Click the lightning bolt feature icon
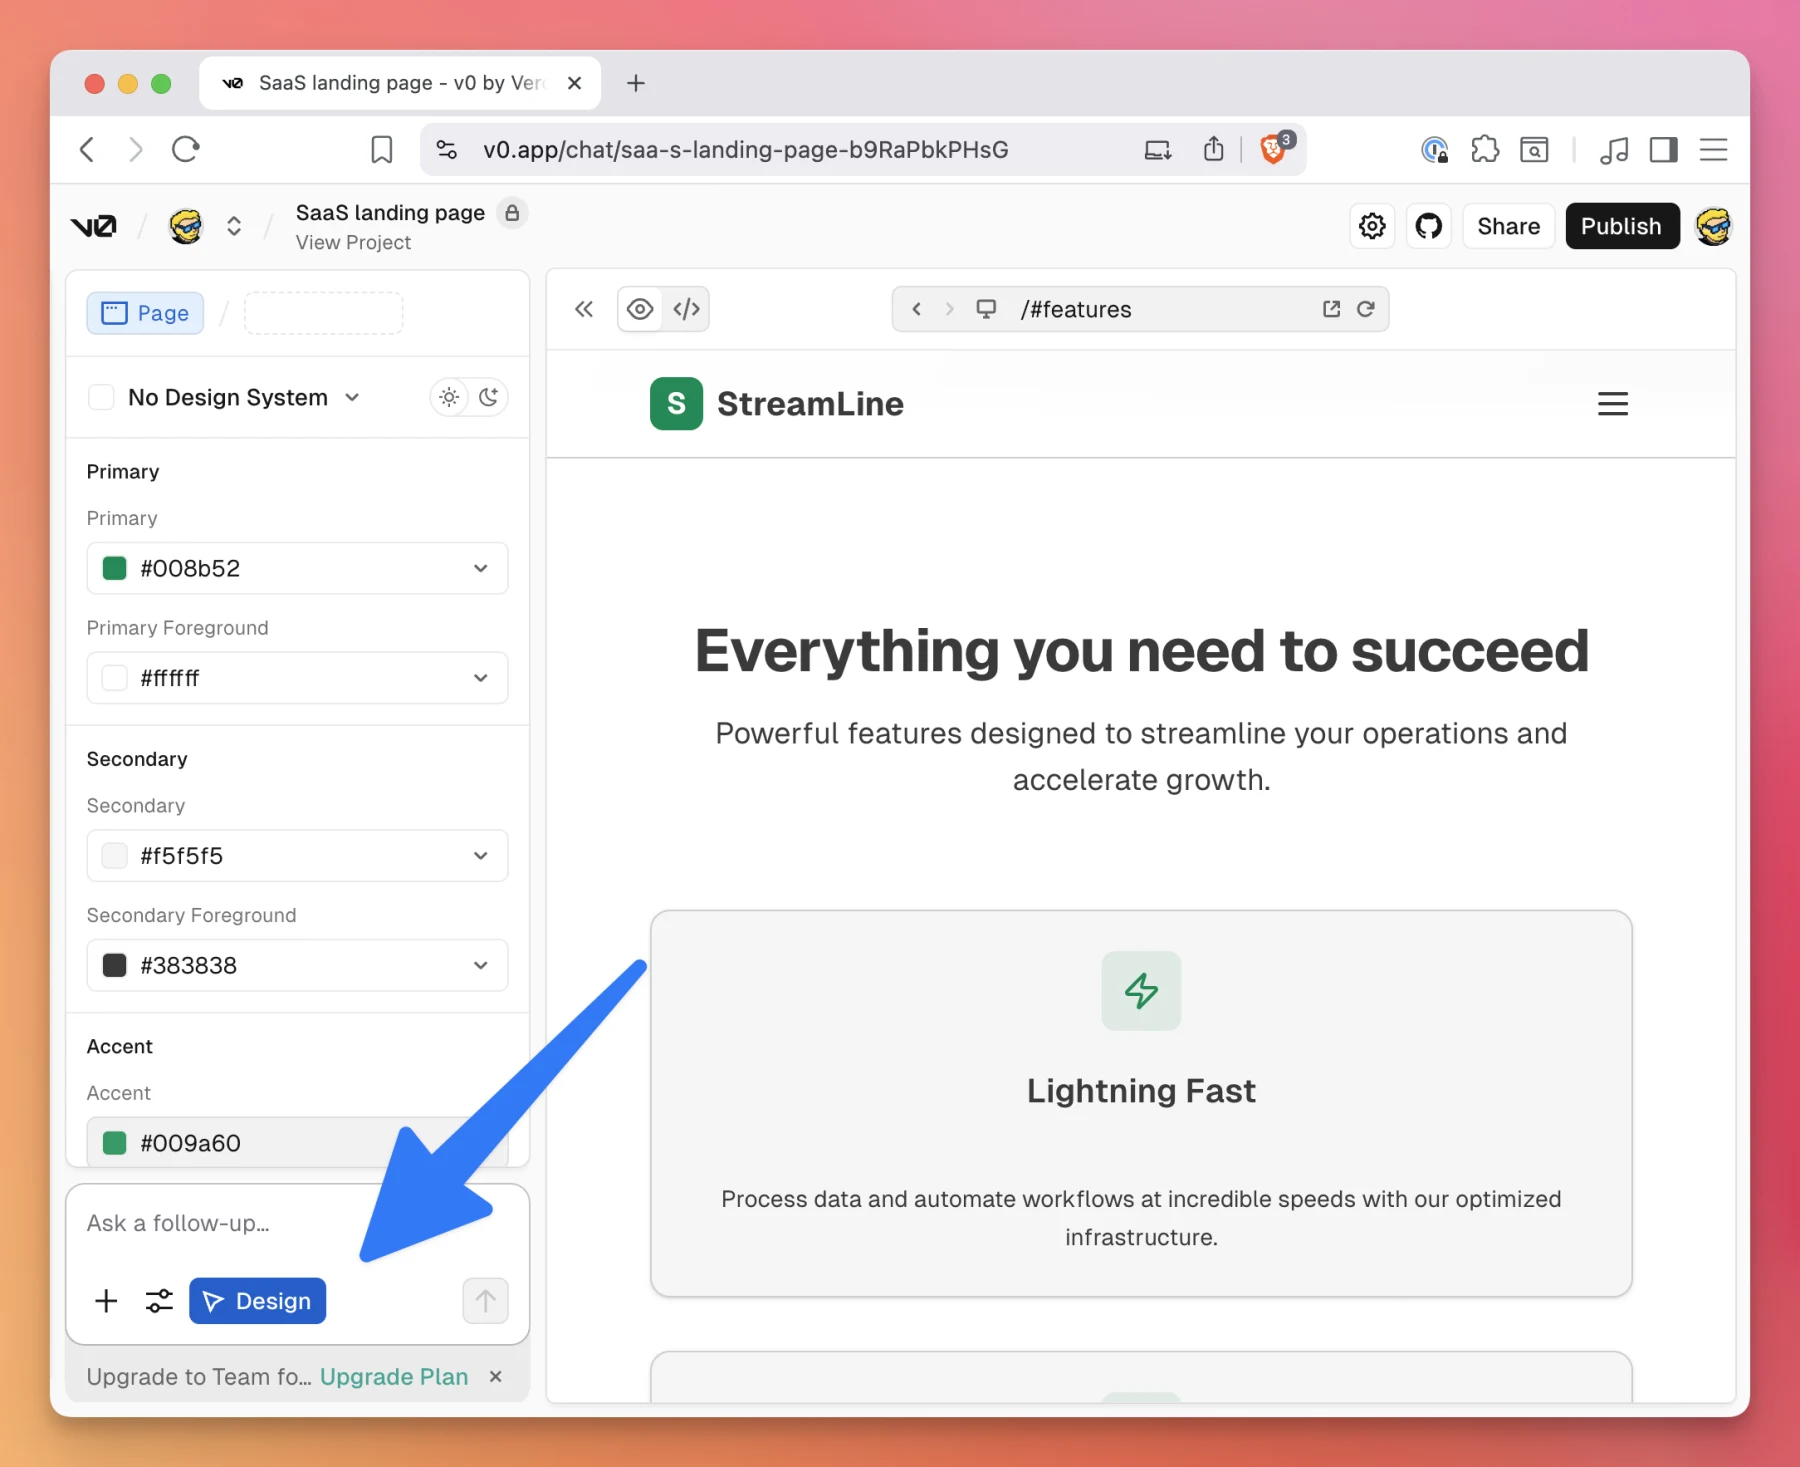 [1141, 991]
